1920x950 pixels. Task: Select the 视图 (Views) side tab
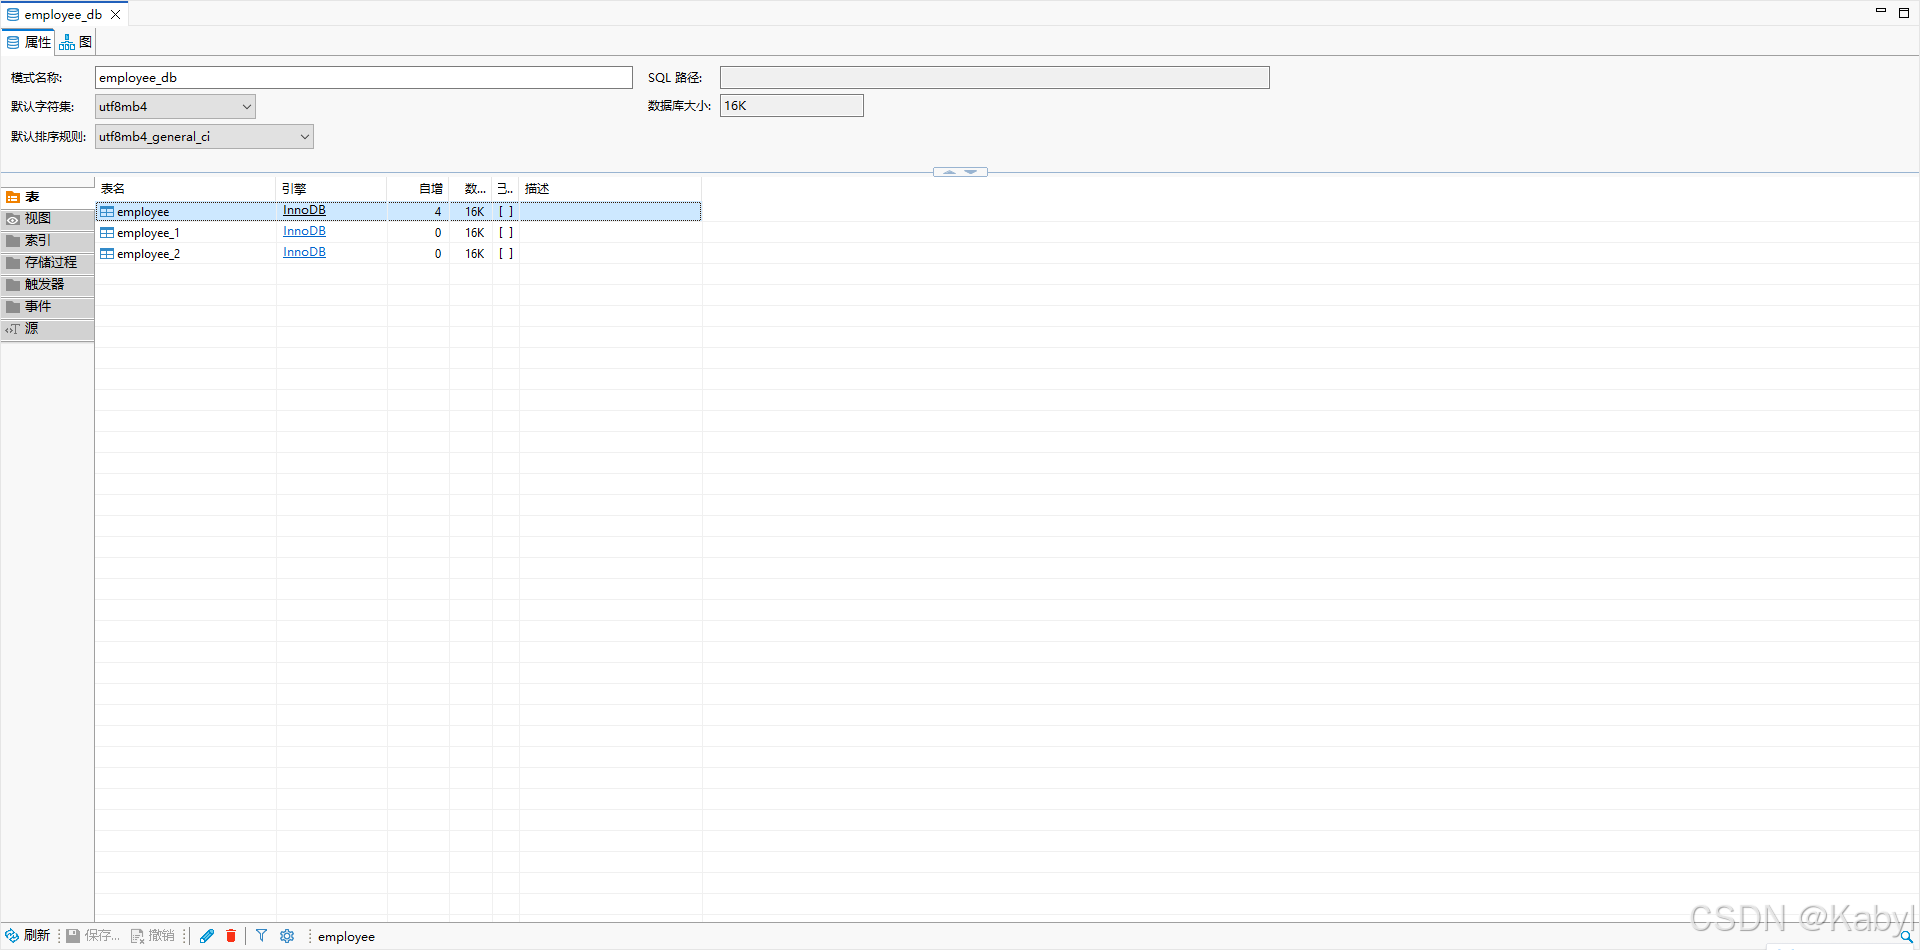coord(47,219)
